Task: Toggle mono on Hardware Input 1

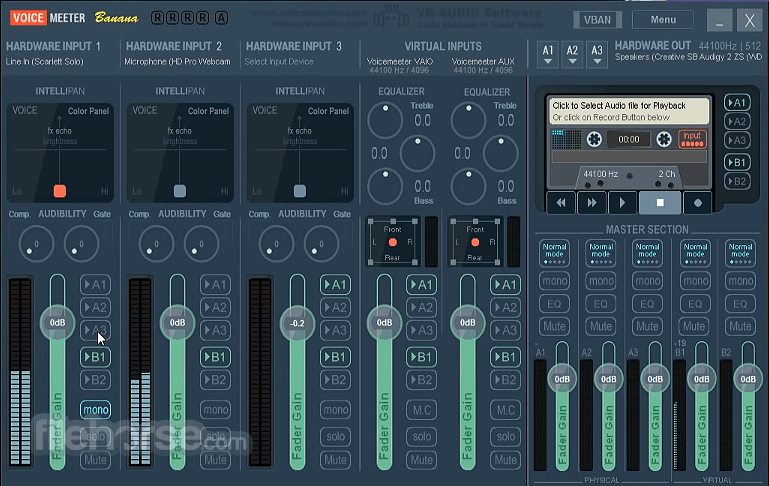Action: click(x=96, y=409)
